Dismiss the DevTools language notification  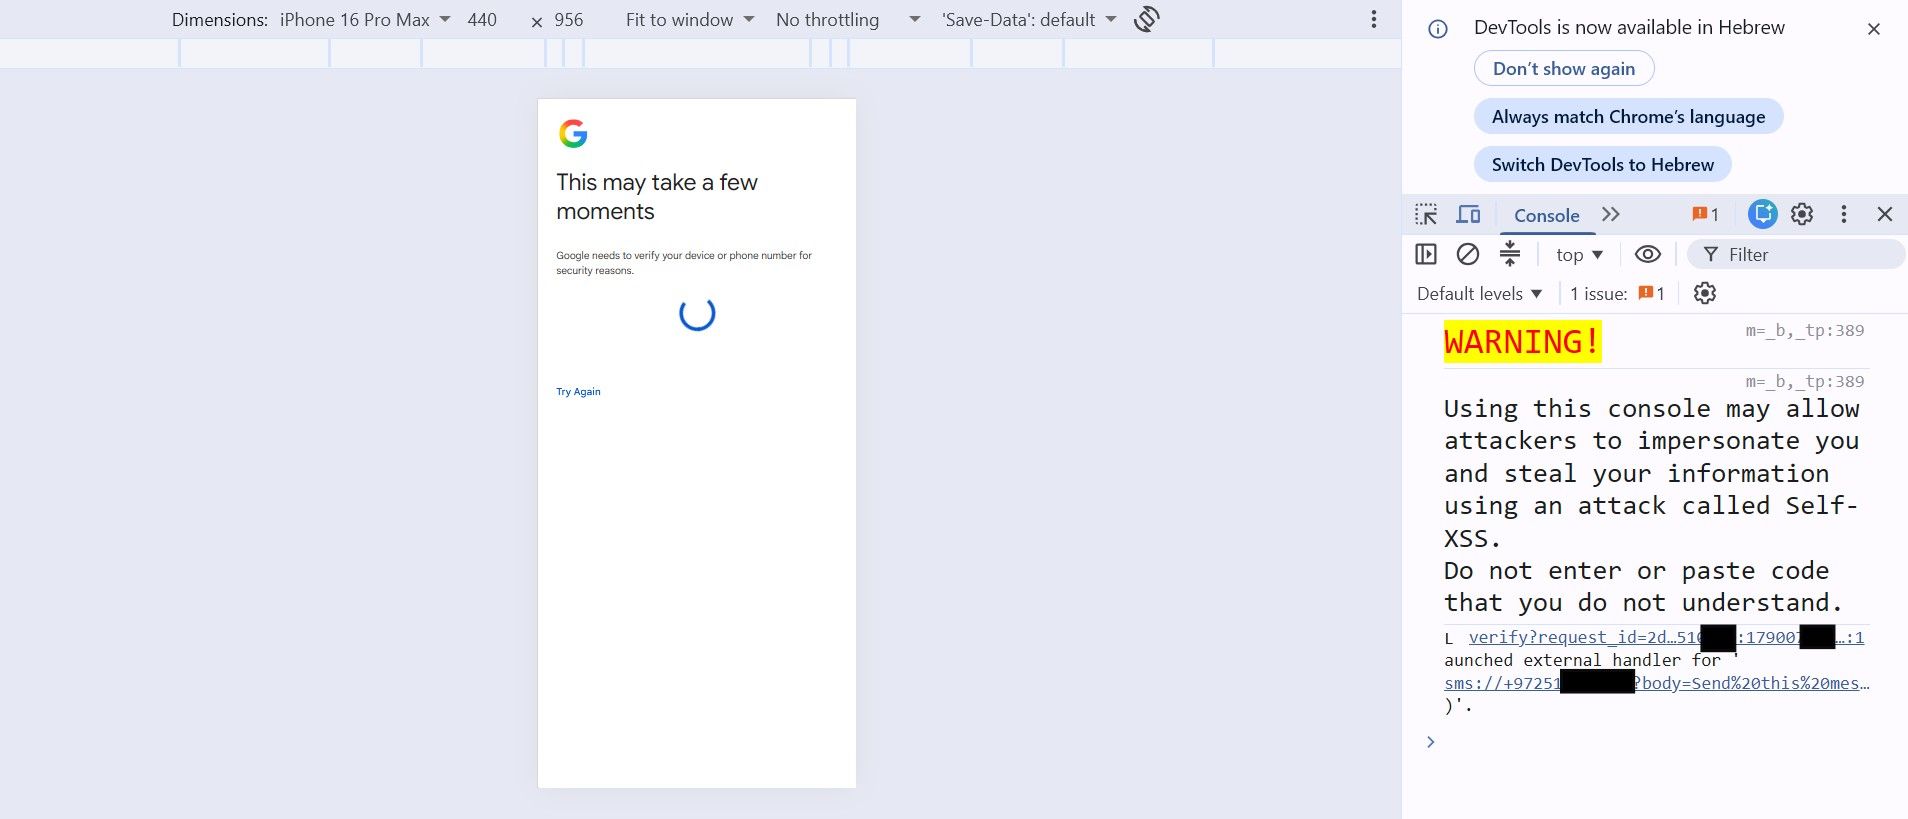click(1874, 29)
